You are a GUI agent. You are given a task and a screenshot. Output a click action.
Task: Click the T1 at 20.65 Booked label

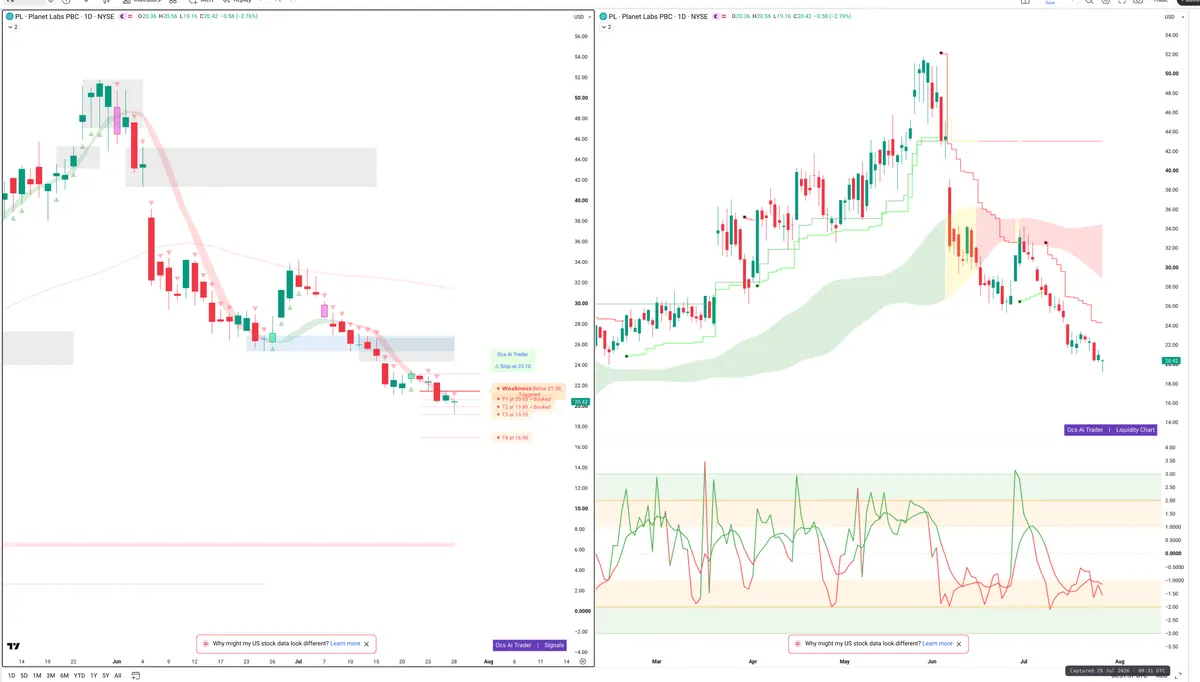click(x=524, y=399)
